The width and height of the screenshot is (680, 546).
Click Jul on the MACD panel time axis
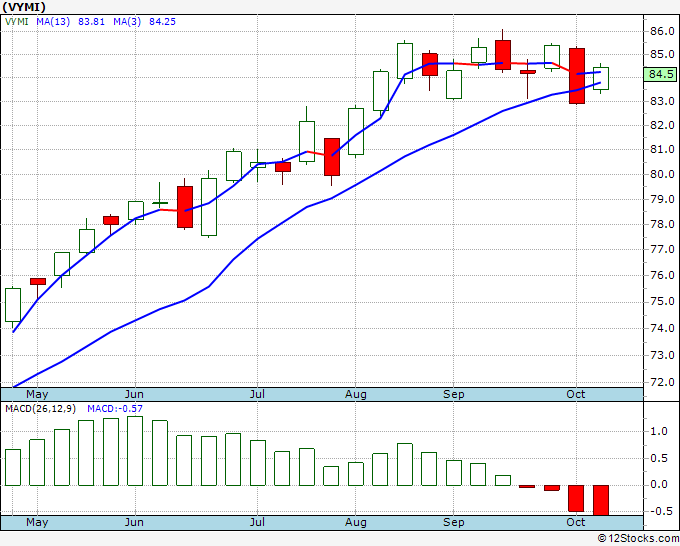pyautogui.click(x=257, y=523)
